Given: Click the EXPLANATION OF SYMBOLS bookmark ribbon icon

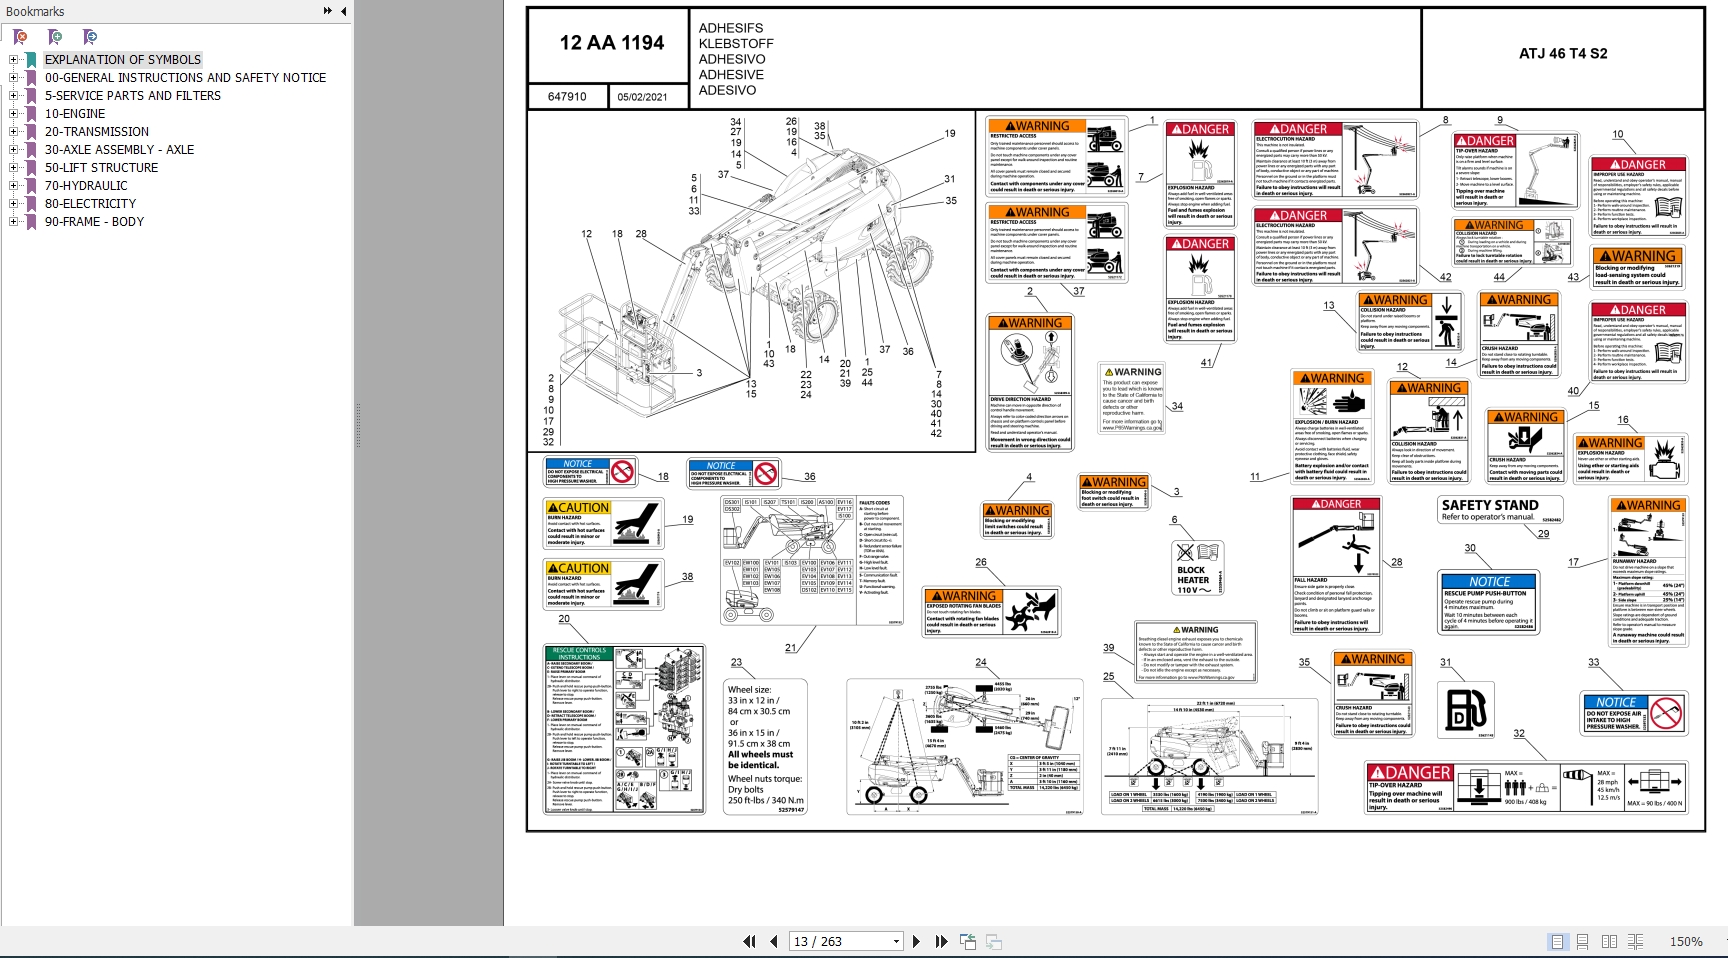Looking at the screenshot, I should click(x=32, y=60).
